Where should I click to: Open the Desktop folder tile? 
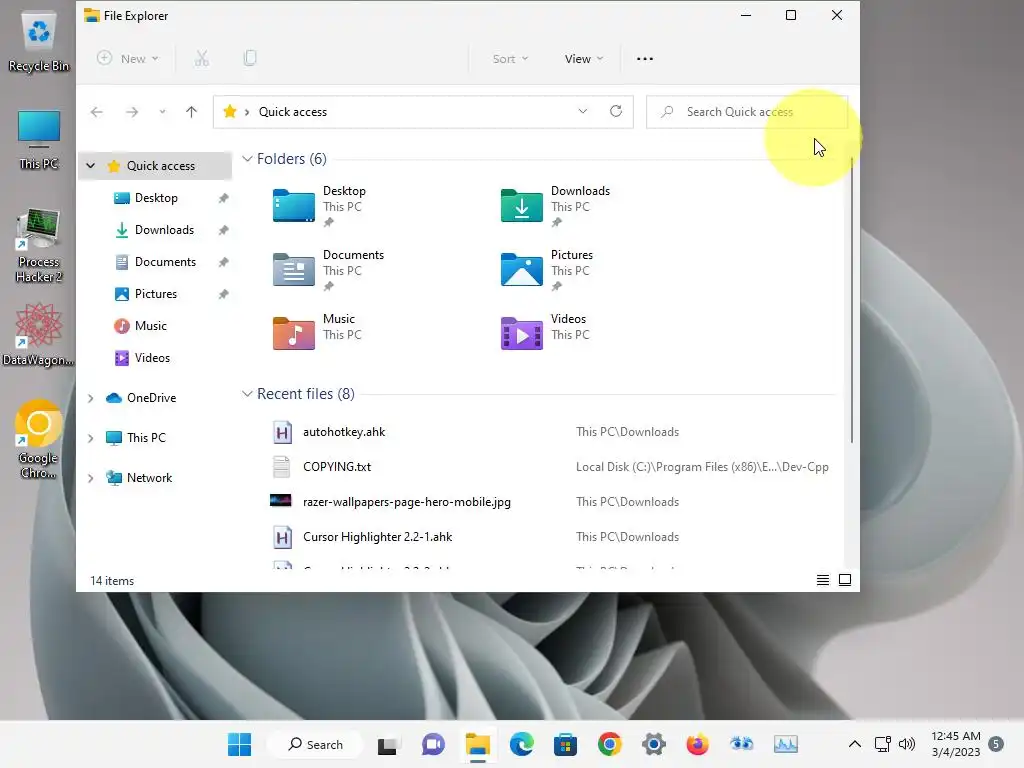tap(320, 206)
